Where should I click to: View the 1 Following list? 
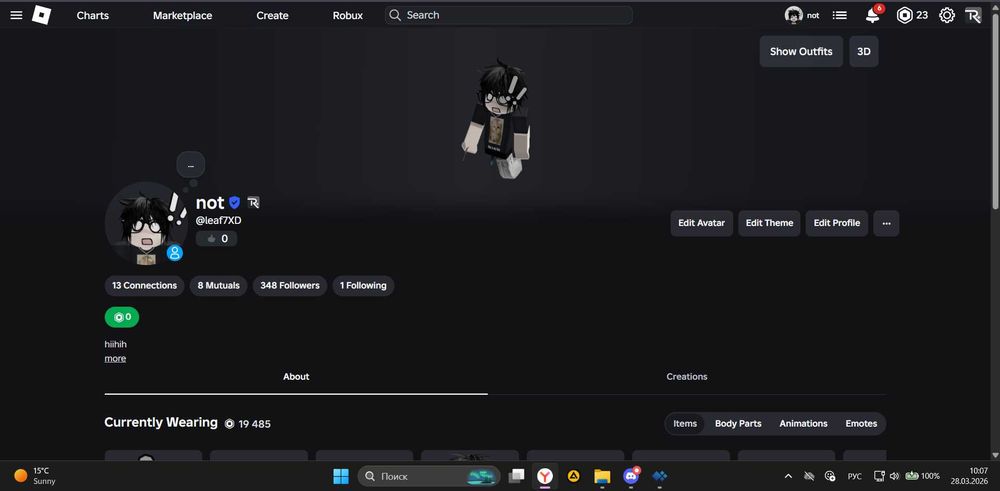(x=363, y=286)
